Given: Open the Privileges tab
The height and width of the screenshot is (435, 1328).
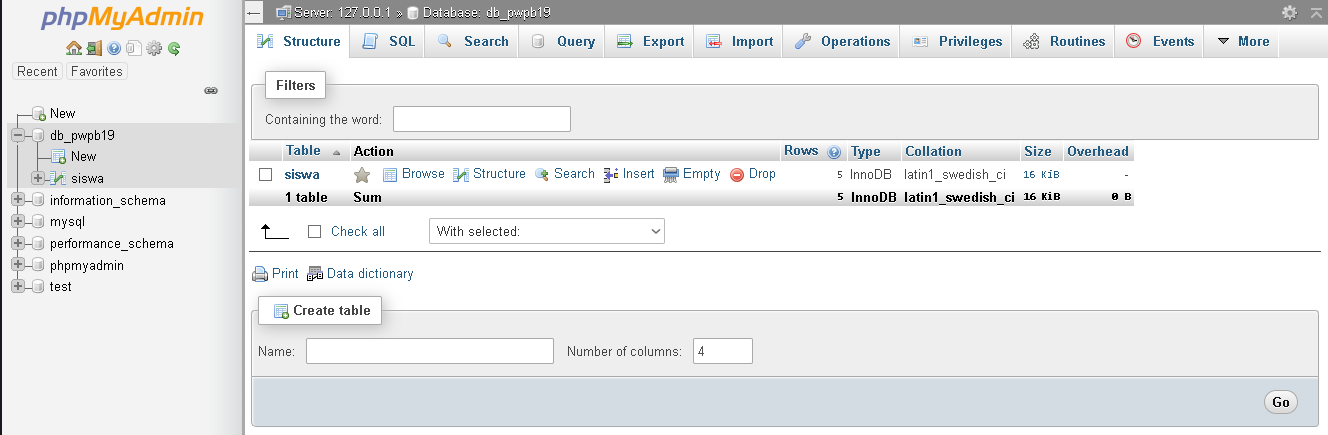Looking at the screenshot, I should click(x=957, y=42).
